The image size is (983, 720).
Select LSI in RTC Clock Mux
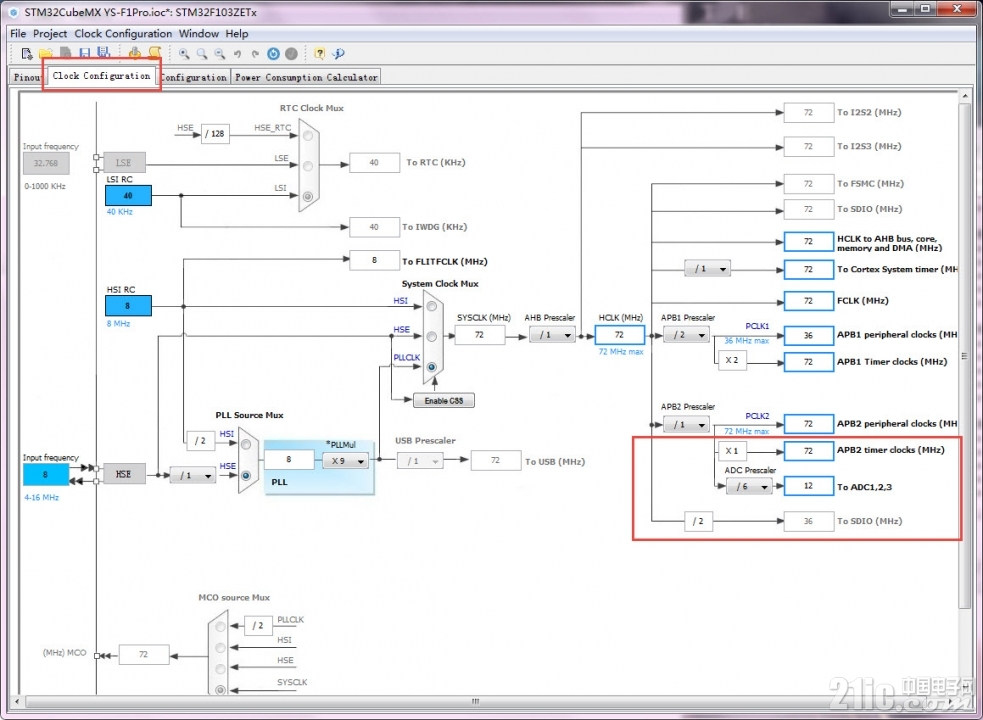pyautogui.click(x=308, y=196)
